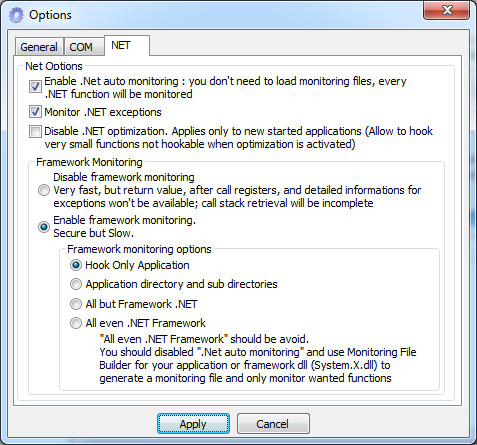Image resolution: width=477 pixels, height=445 pixels.
Task: Select the Disable framework monitoring radio button
Action: (44, 190)
